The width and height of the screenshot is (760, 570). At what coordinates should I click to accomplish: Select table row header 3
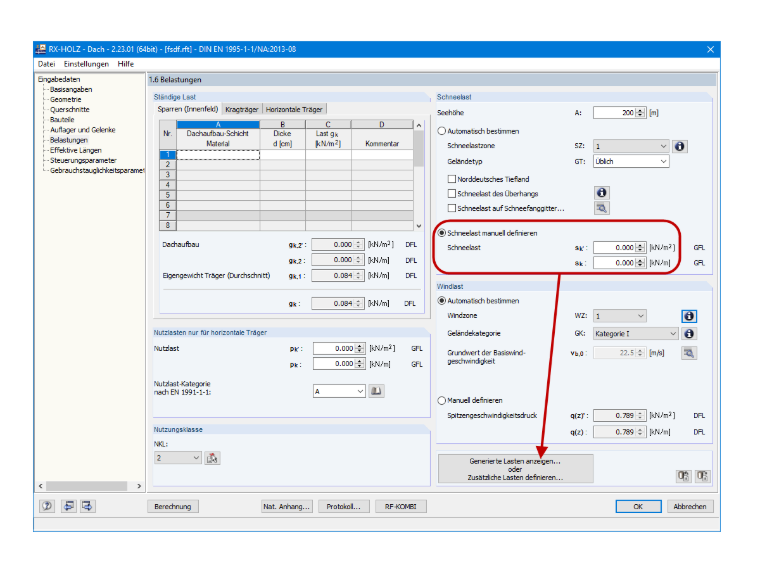coord(168,174)
